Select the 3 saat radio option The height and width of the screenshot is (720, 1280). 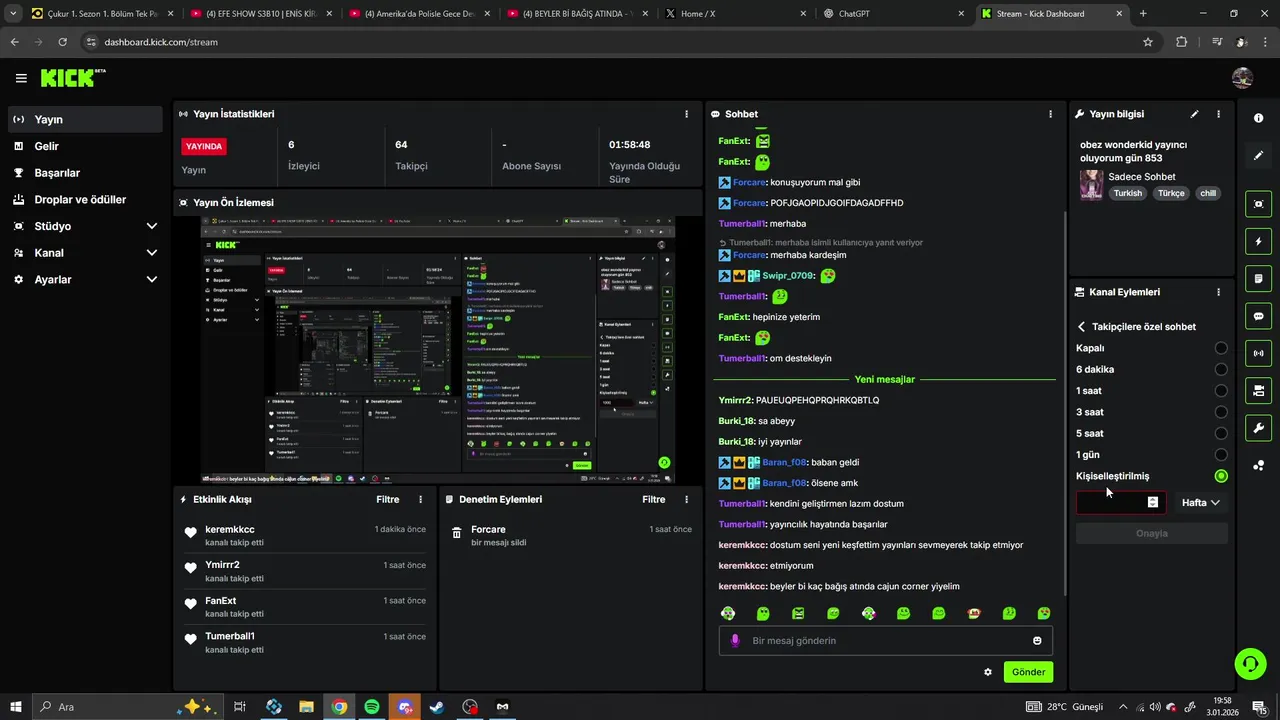click(1221, 412)
